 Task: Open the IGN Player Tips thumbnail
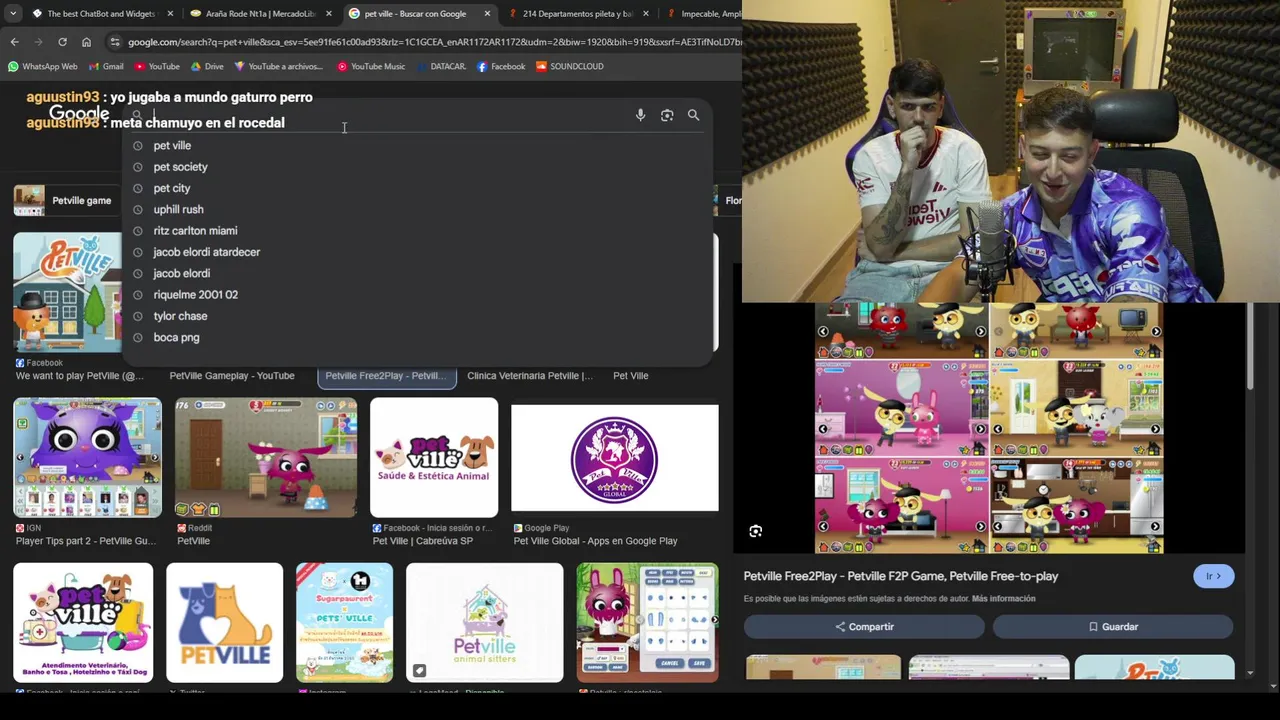(87, 458)
